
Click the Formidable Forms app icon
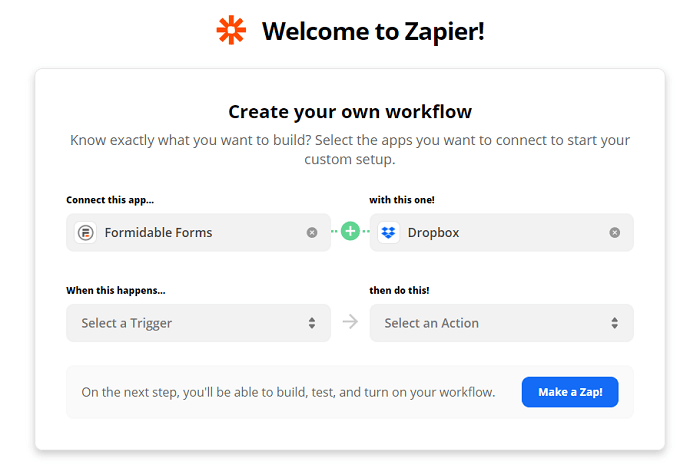pos(86,233)
